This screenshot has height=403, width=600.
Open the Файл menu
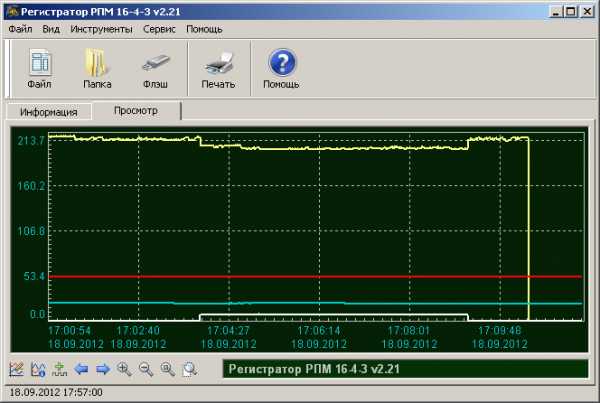point(20,29)
